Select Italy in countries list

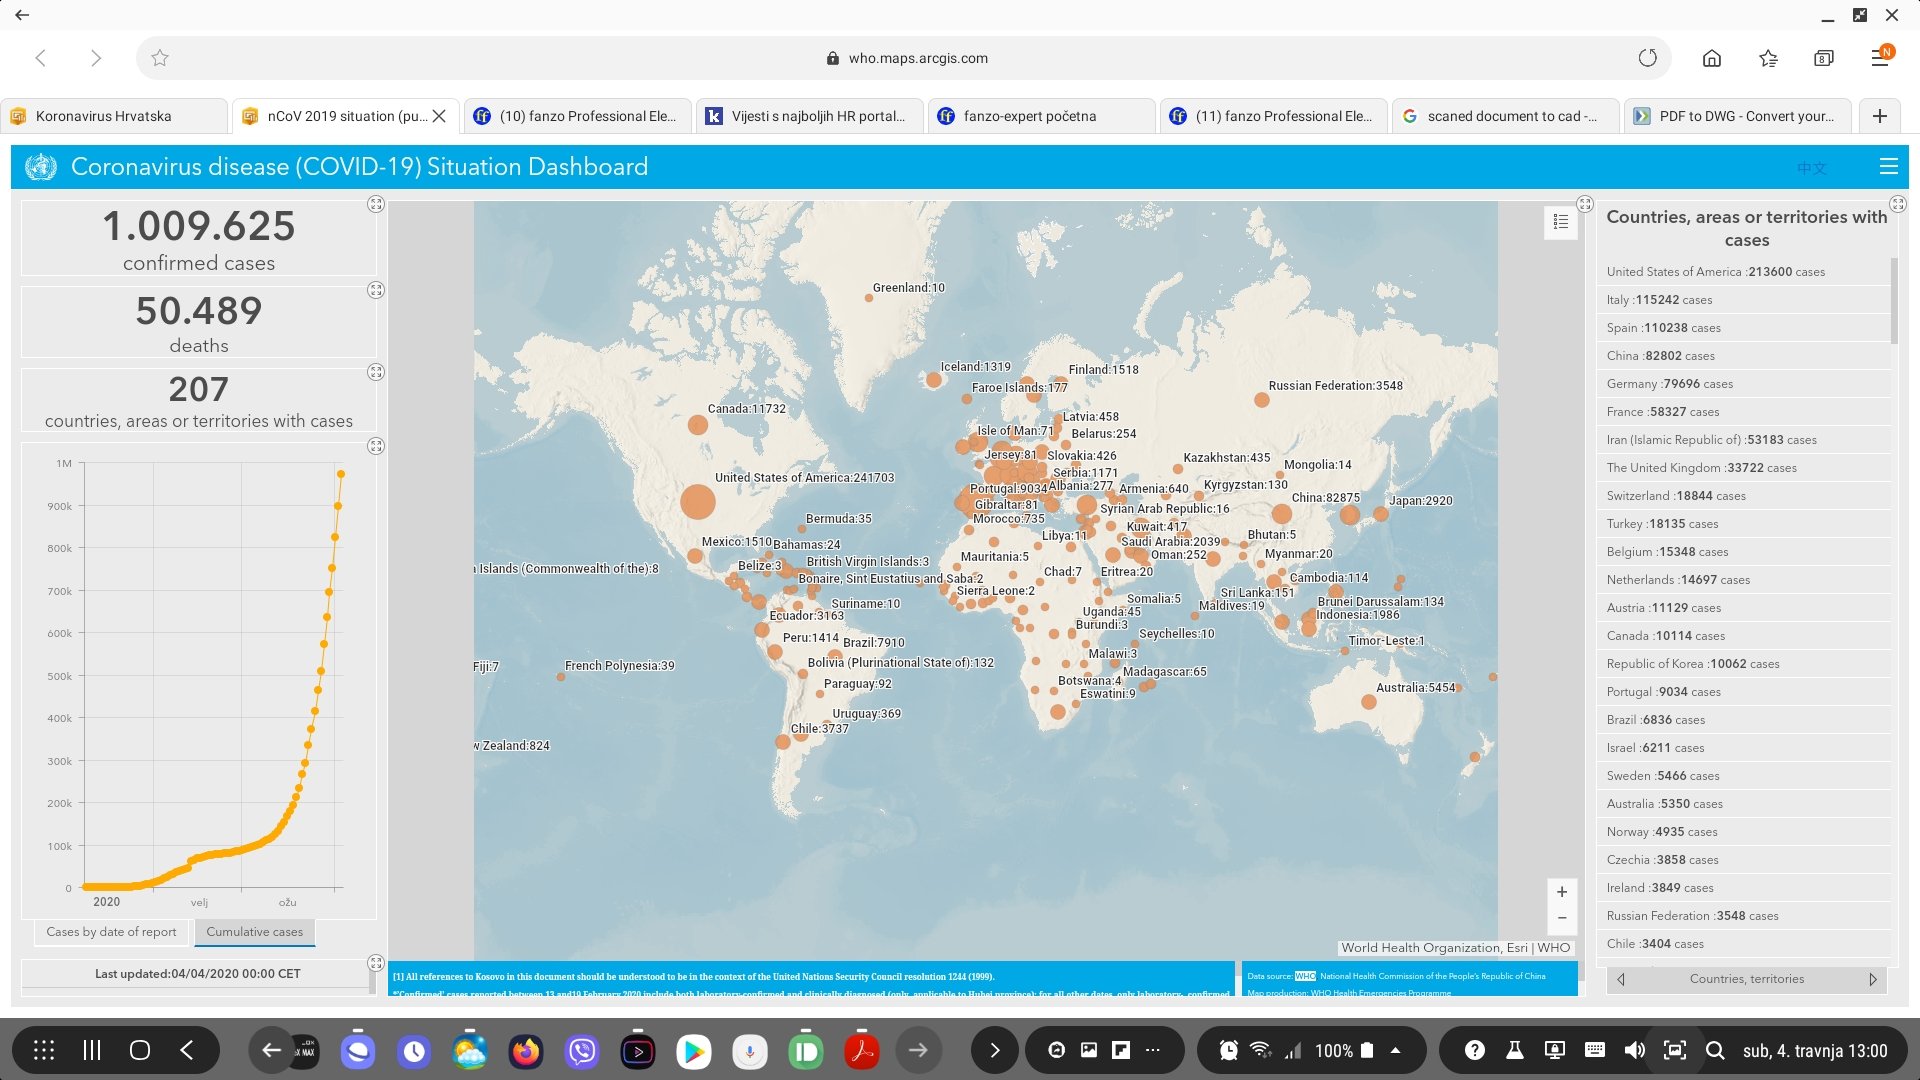point(1659,300)
